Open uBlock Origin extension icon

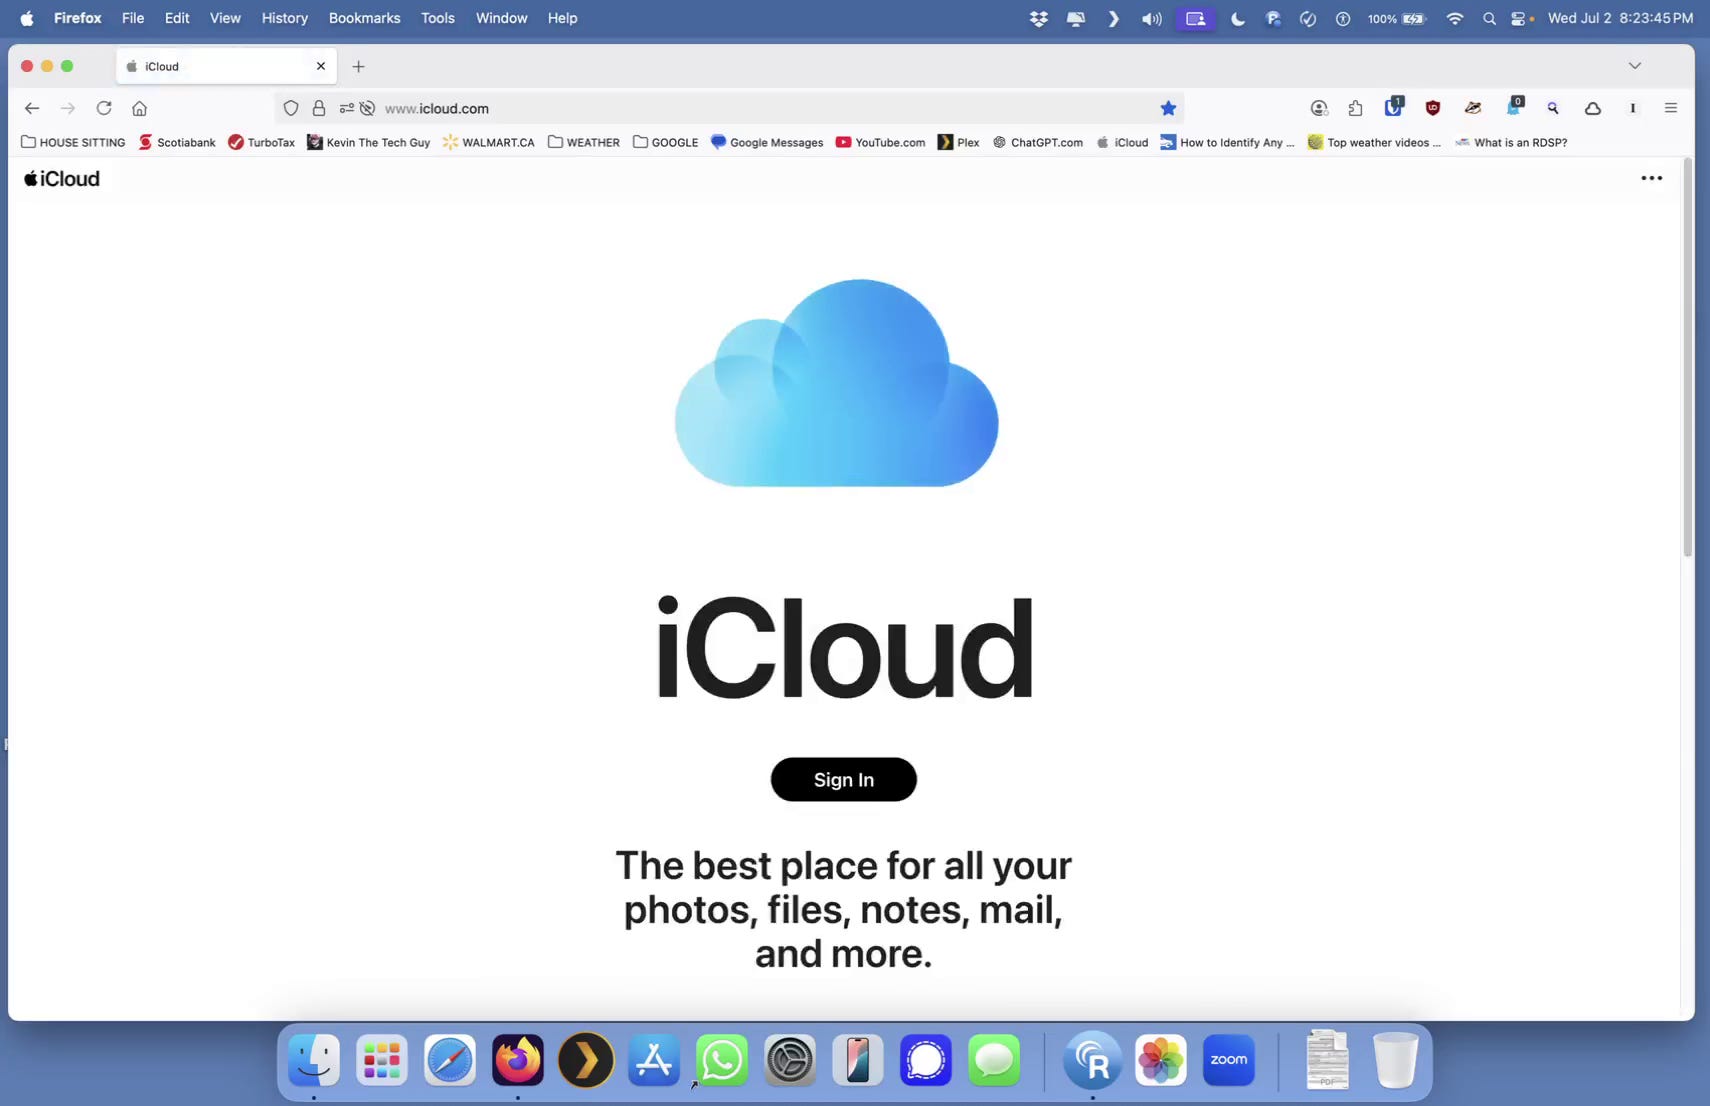pos(1433,108)
